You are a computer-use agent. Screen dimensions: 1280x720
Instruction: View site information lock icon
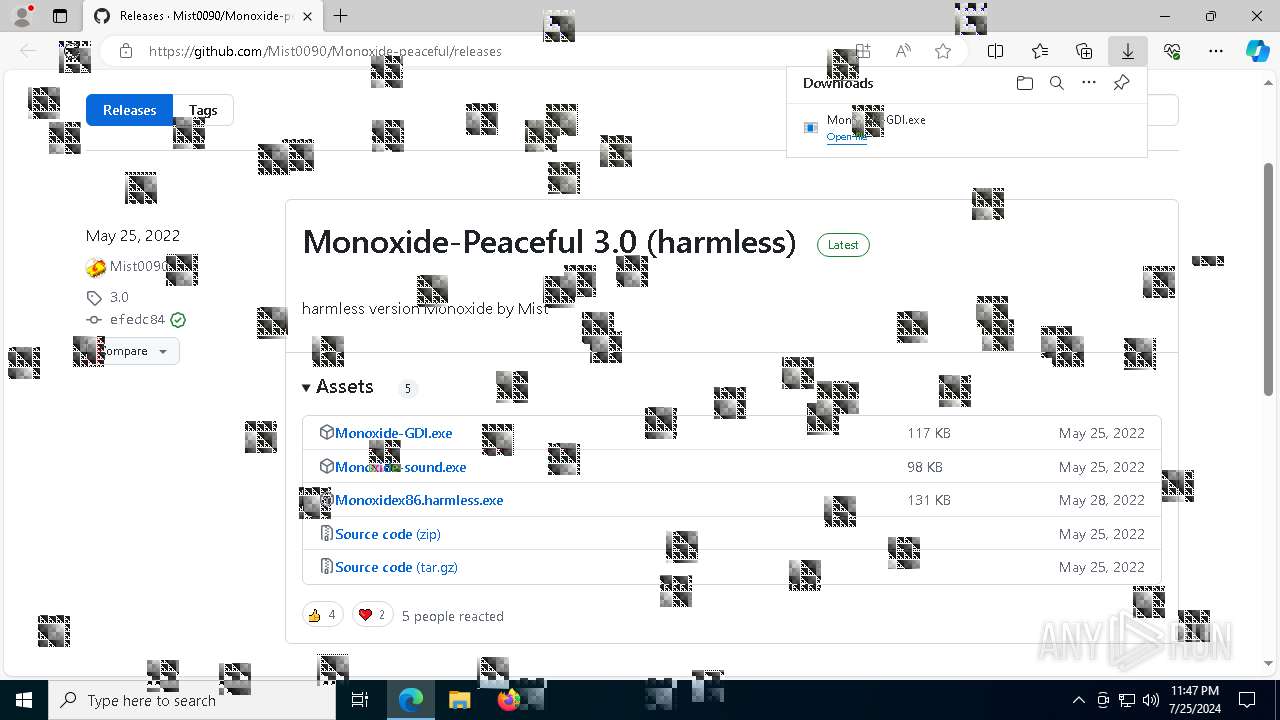(125, 51)
